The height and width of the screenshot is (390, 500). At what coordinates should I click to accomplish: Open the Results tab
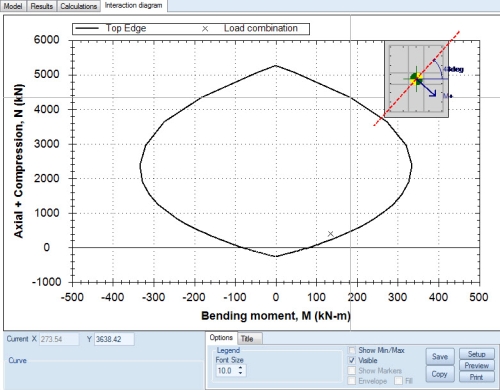(42, 6)
